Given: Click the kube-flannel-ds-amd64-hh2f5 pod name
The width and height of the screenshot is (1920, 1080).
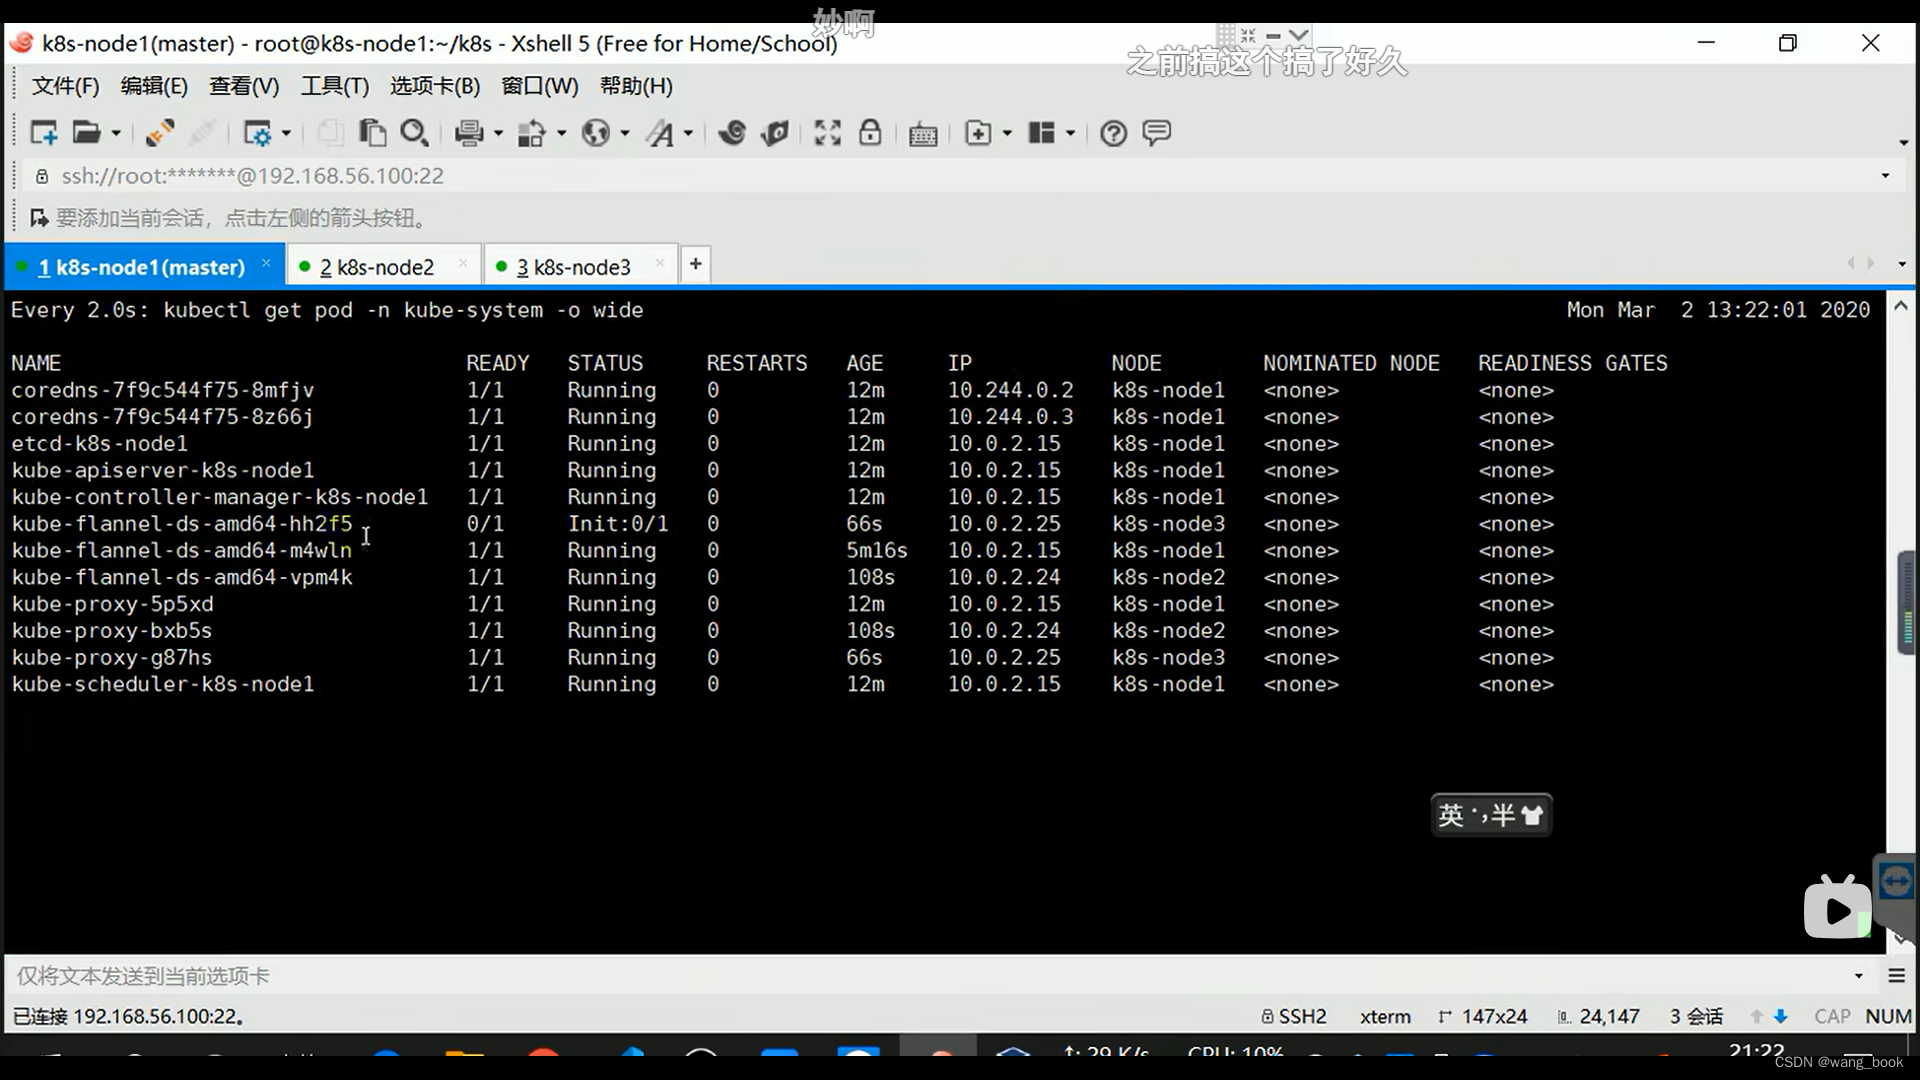Looking at the screenshot, I should point(182,524).
